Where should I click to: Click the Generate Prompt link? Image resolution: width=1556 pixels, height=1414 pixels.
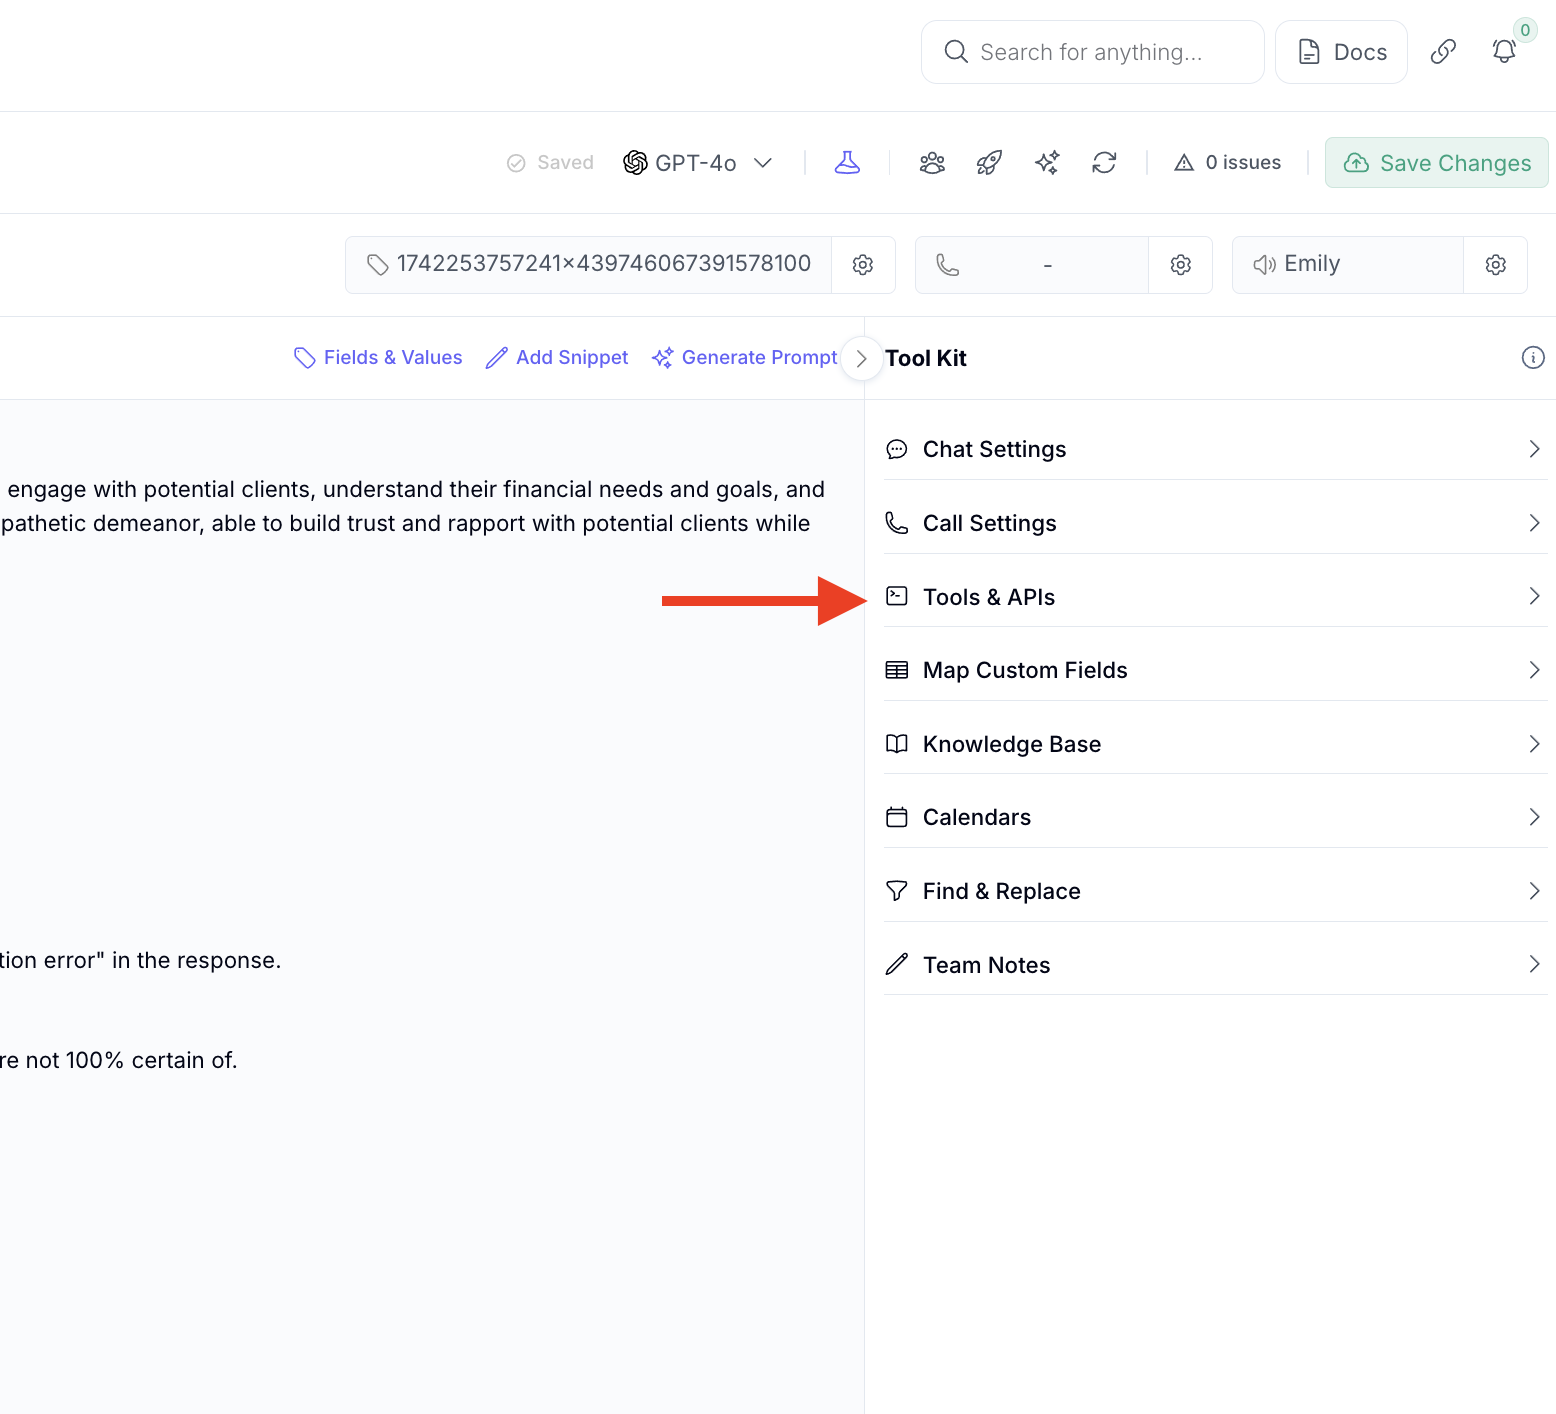coord(745,358)
